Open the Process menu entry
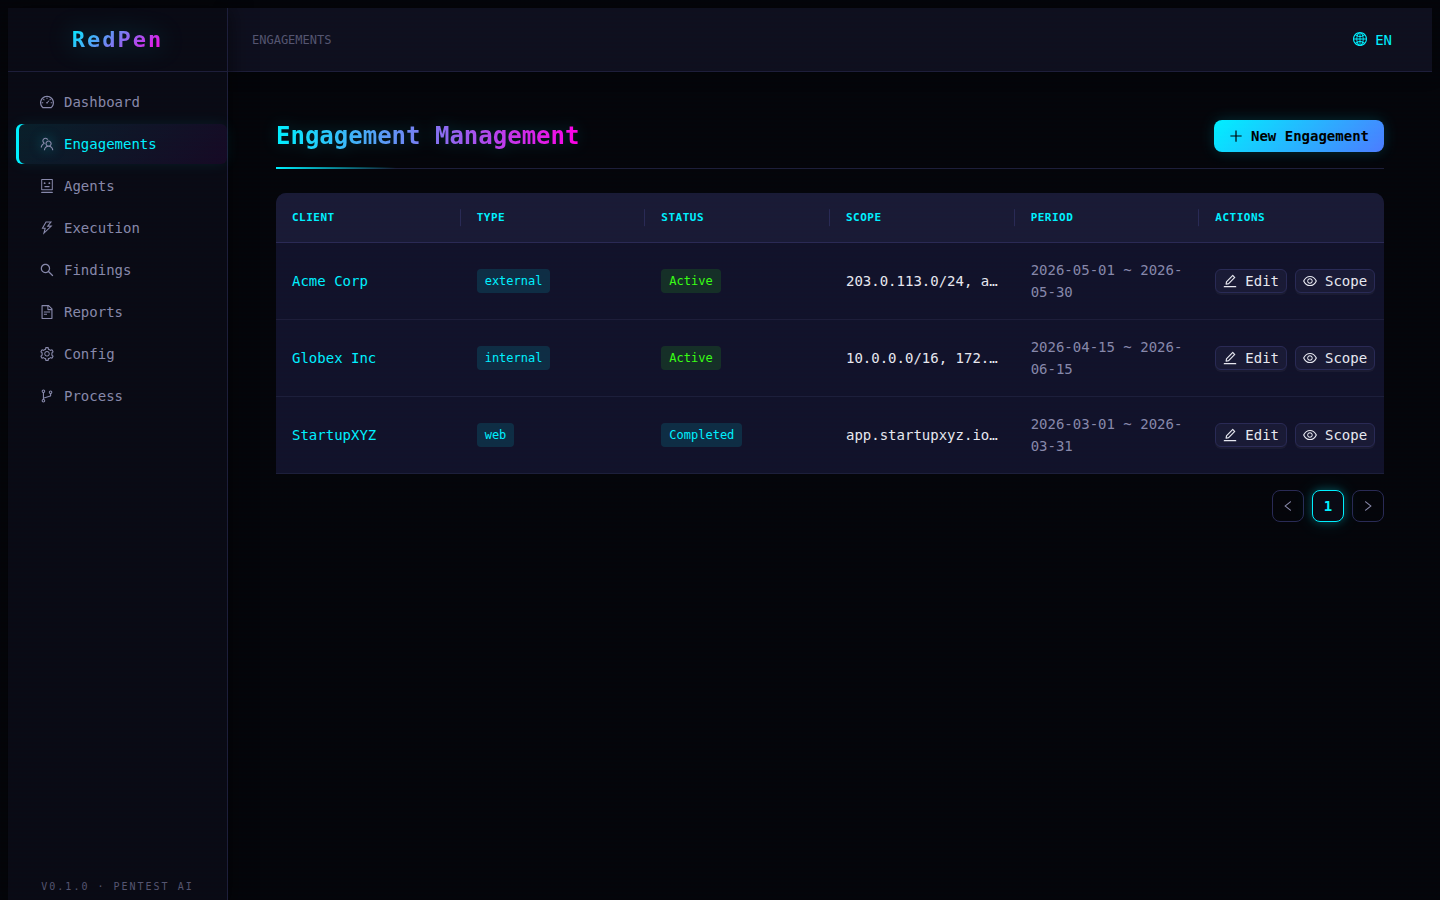Image resolution: width=1440 pixels, height=900 pixels. coord(122,396)
